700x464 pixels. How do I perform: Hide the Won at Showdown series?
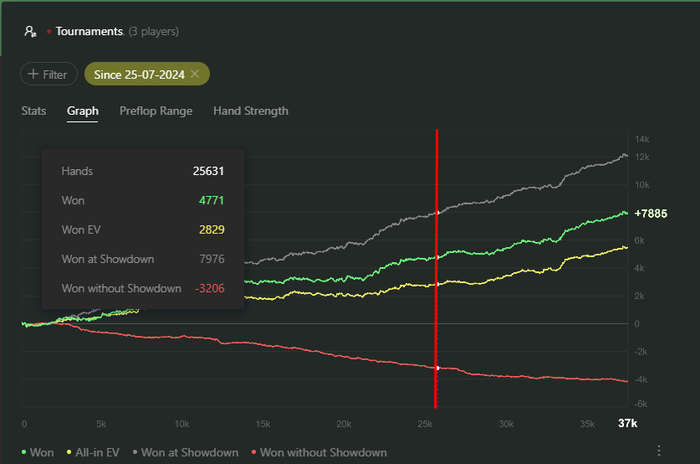(186, 452)
